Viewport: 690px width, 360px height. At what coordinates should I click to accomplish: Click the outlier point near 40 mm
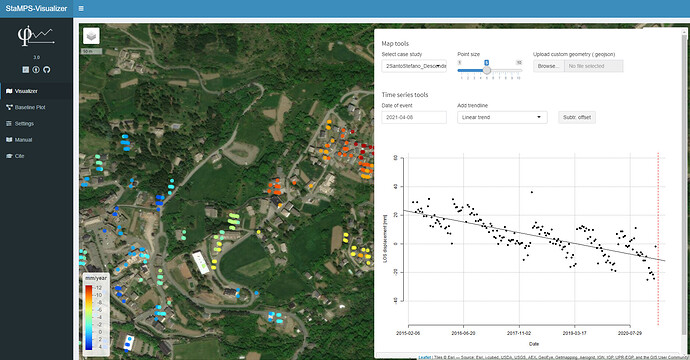click(532, 192)
